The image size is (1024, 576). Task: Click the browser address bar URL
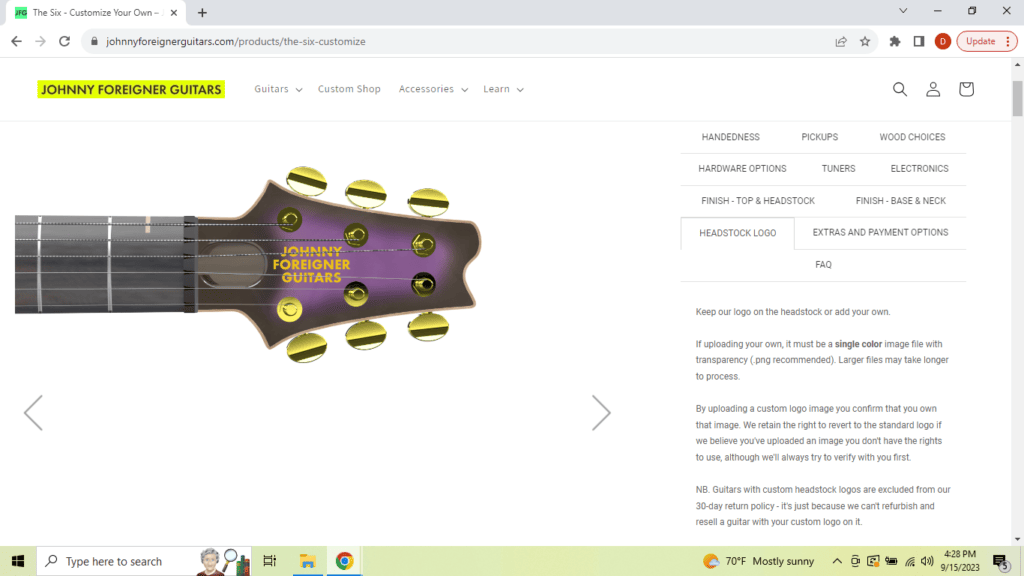236,41
